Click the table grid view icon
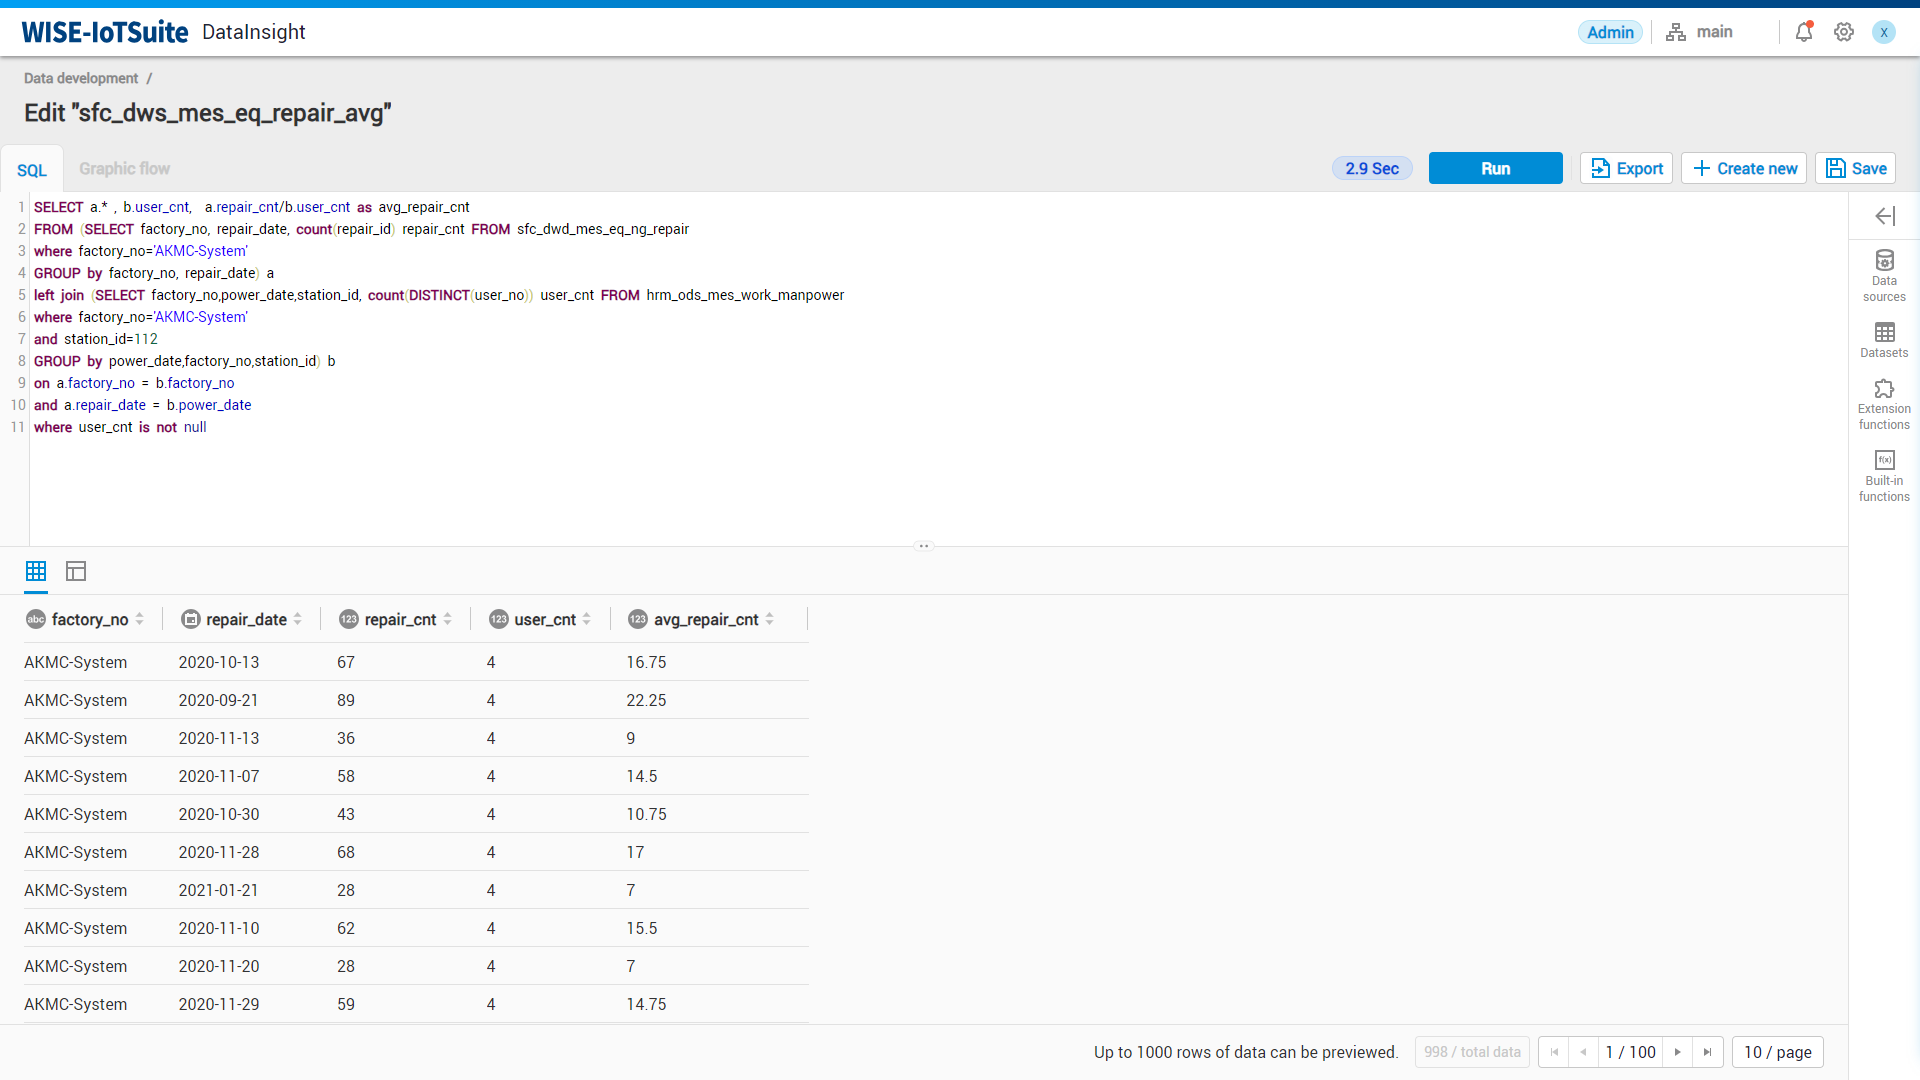This screenshot has width=1920, height=1080. coord(36,570)
